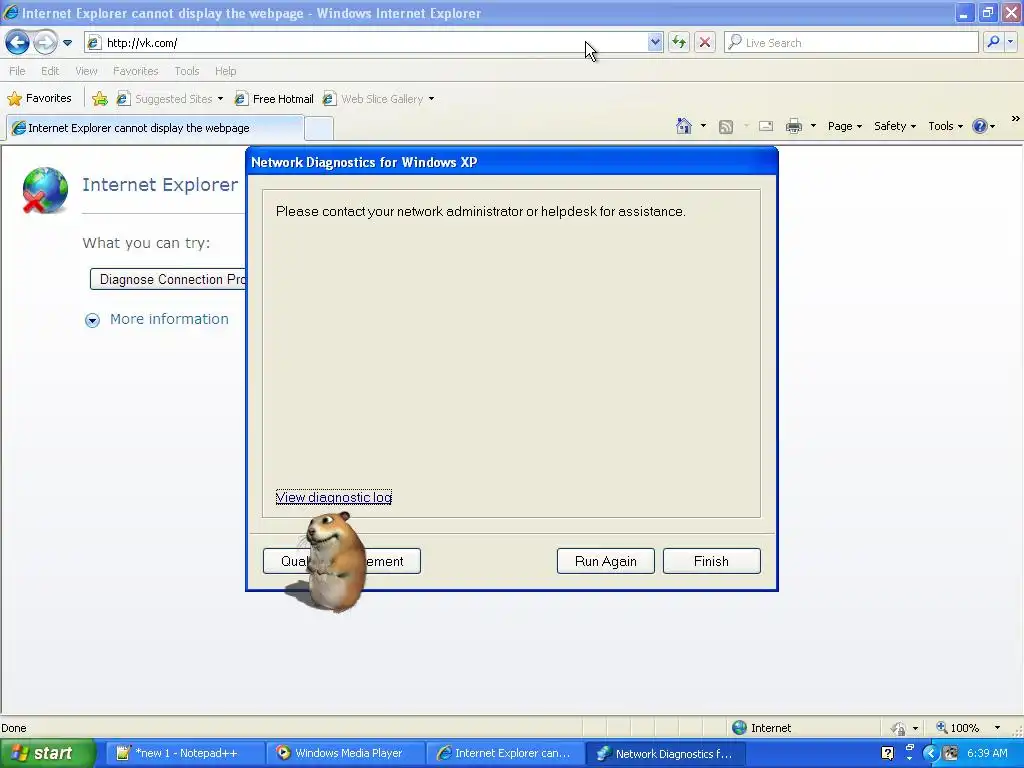Image resolution: width=1024 pixels, height=768 pixels.
Task: Switch to Internet Explorer taskbar button
Action: [x=504, y=754]
